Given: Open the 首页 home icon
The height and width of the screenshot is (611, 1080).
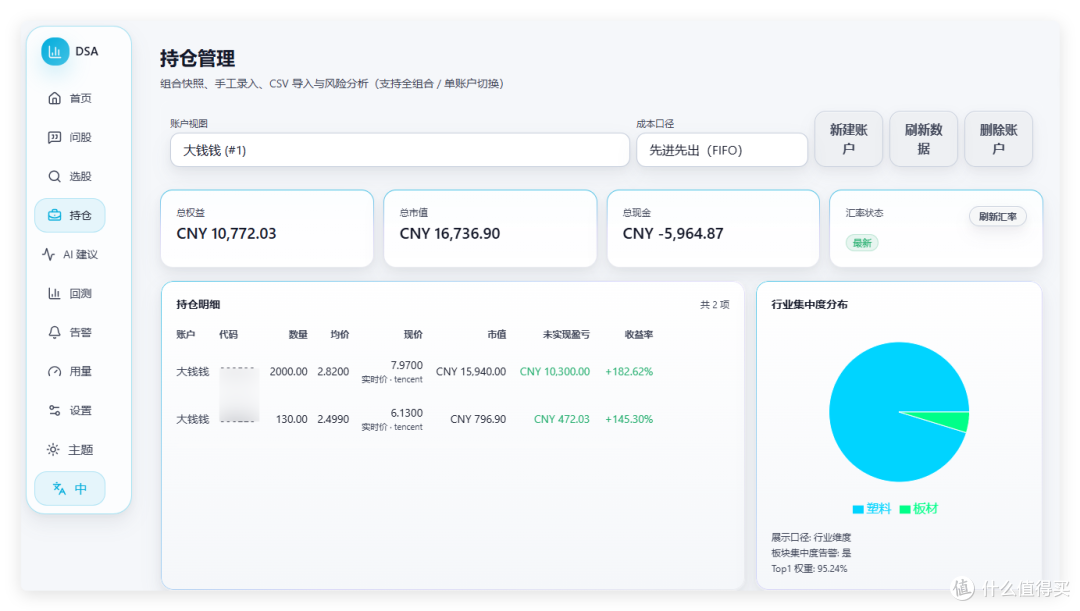Looking at the screenshot, I should [54, 98].
